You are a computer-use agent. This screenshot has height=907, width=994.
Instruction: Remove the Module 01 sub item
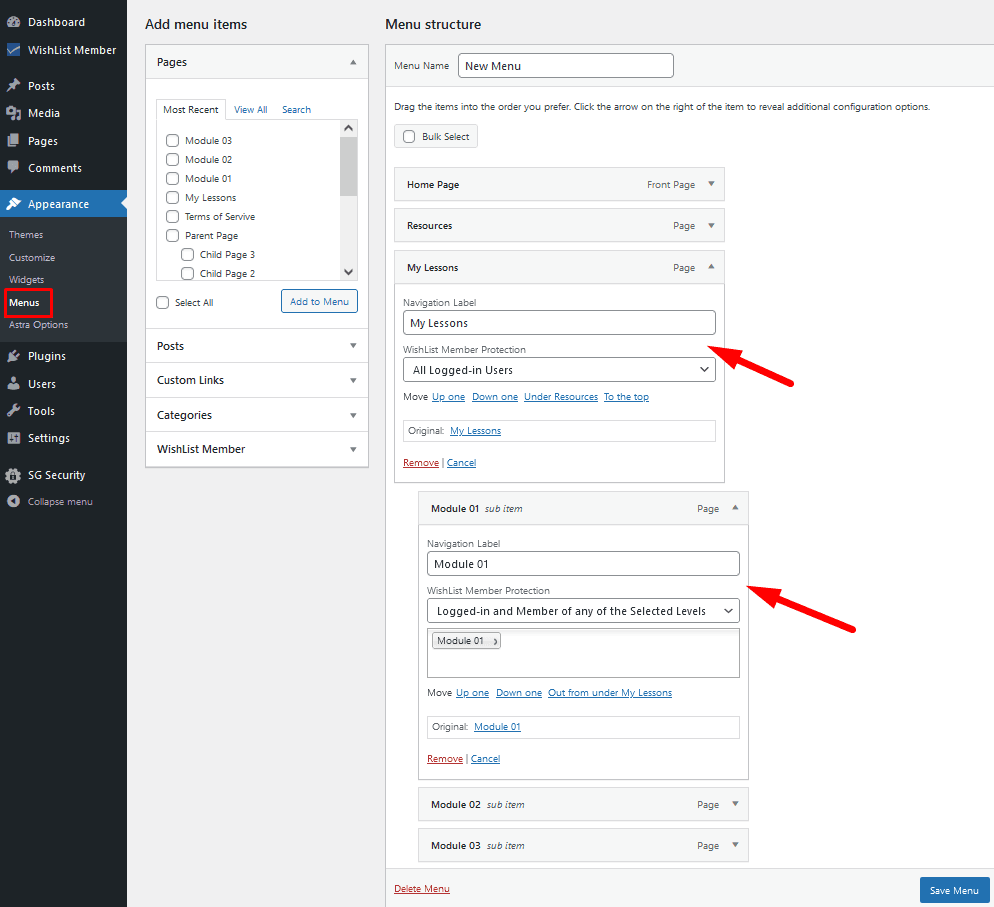point(445,759)
